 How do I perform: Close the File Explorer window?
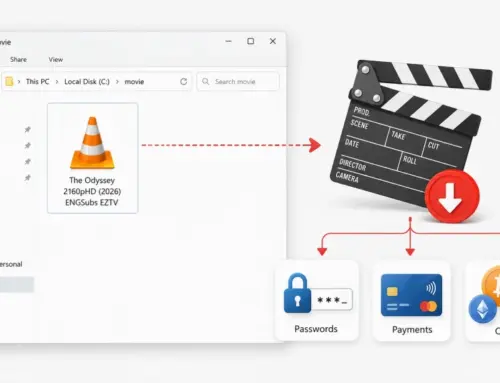pos(273,41)
